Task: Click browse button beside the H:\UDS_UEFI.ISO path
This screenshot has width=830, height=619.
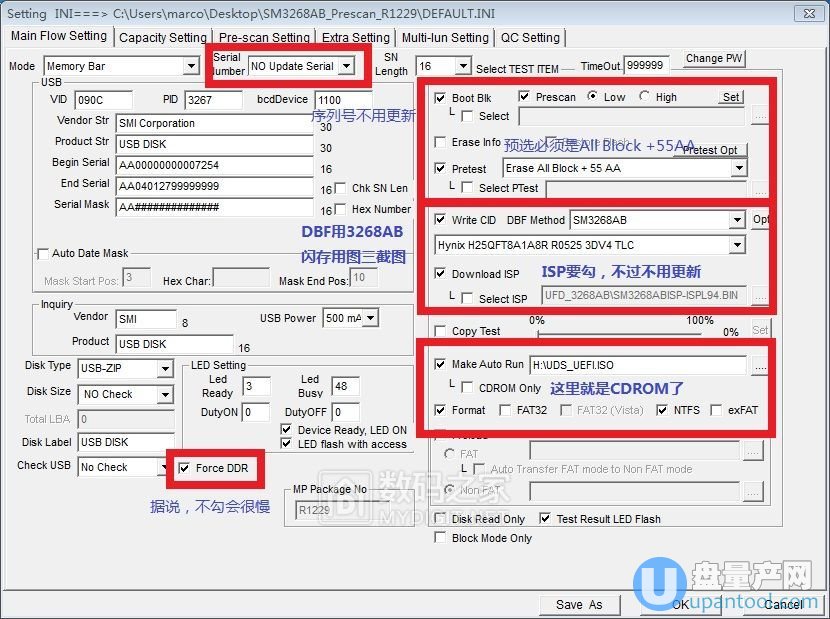Action: click(x=760, y=367)
